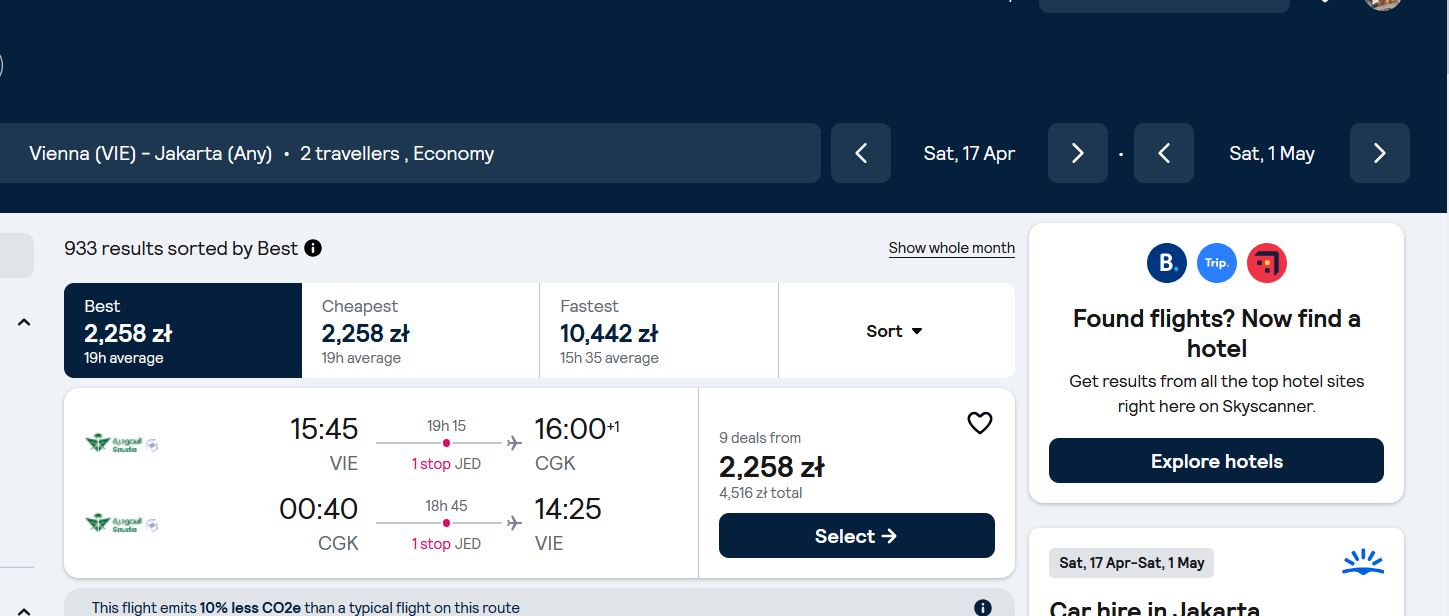Click the car hire sunrise logo

(x=1363, y=563)
